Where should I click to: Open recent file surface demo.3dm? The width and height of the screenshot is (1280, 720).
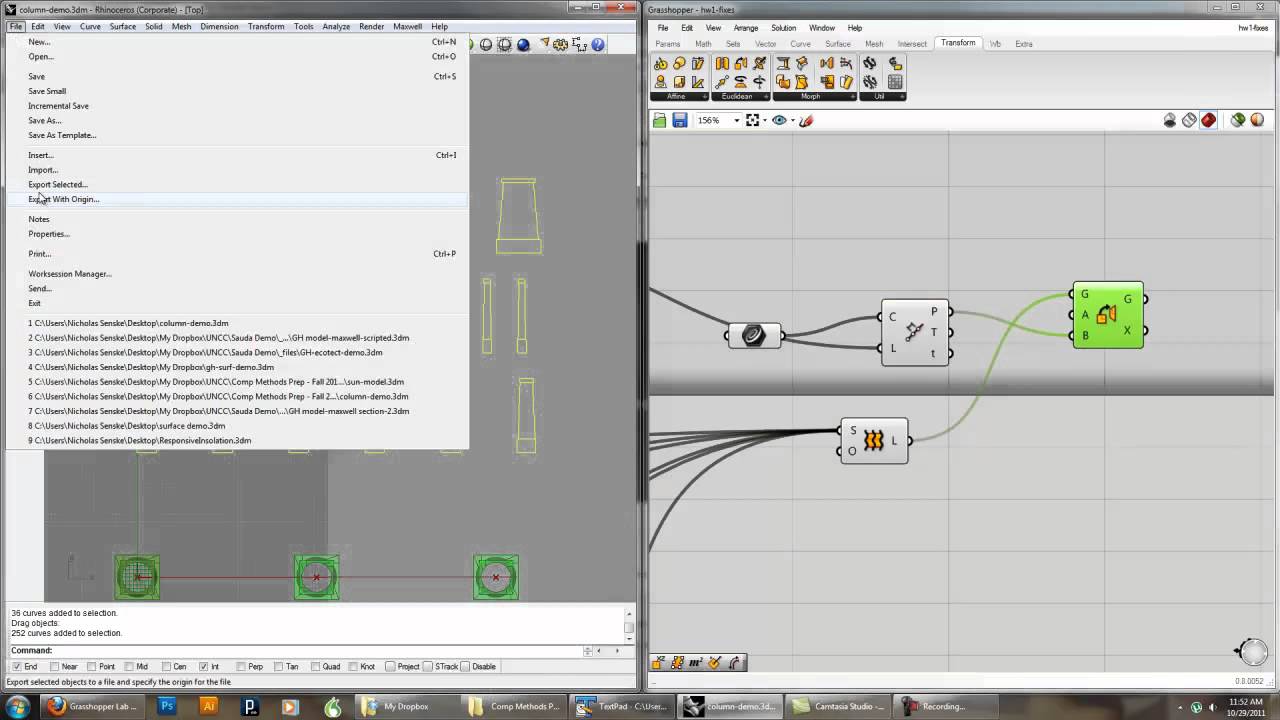coord(236,426)
